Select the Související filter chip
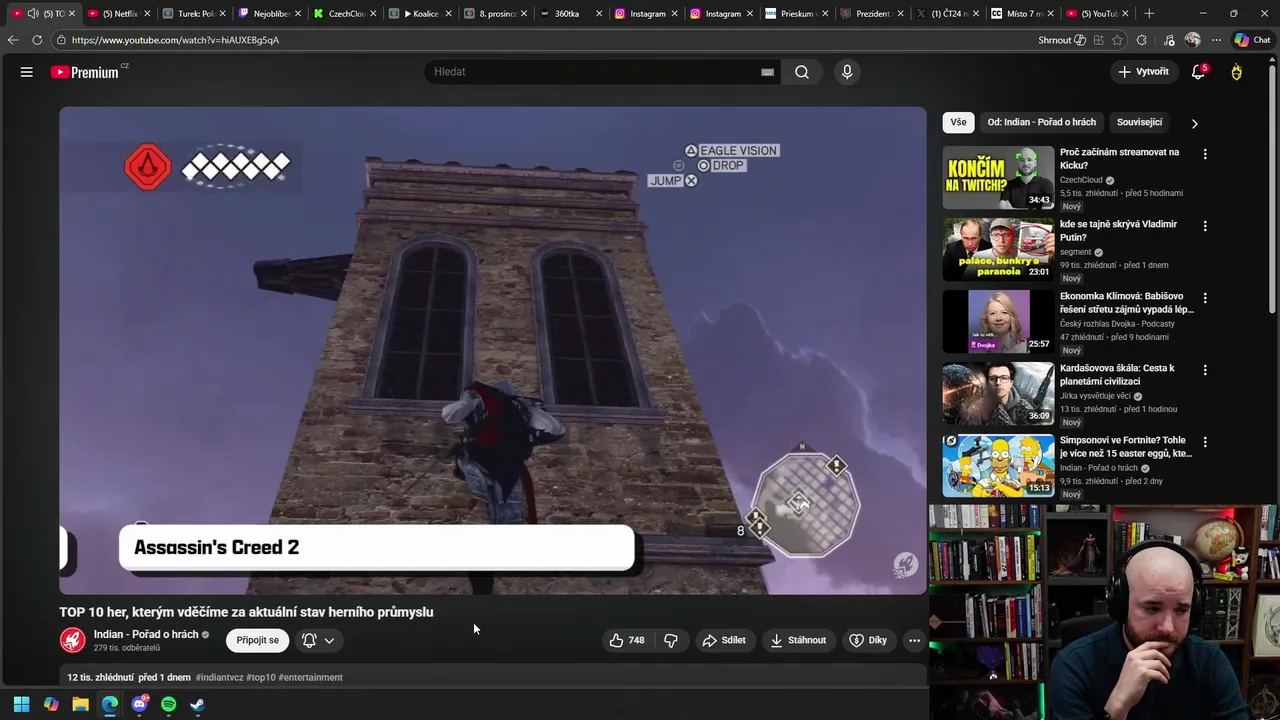 (x=1139, y=122)
